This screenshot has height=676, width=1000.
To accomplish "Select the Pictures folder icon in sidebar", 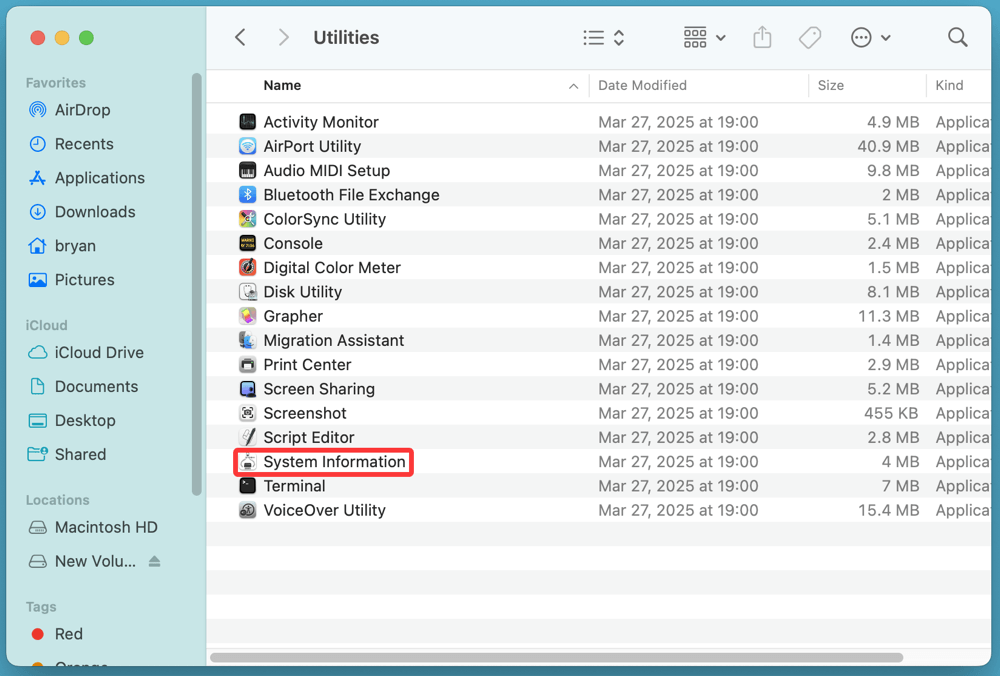I will click(x=38, y=280).
